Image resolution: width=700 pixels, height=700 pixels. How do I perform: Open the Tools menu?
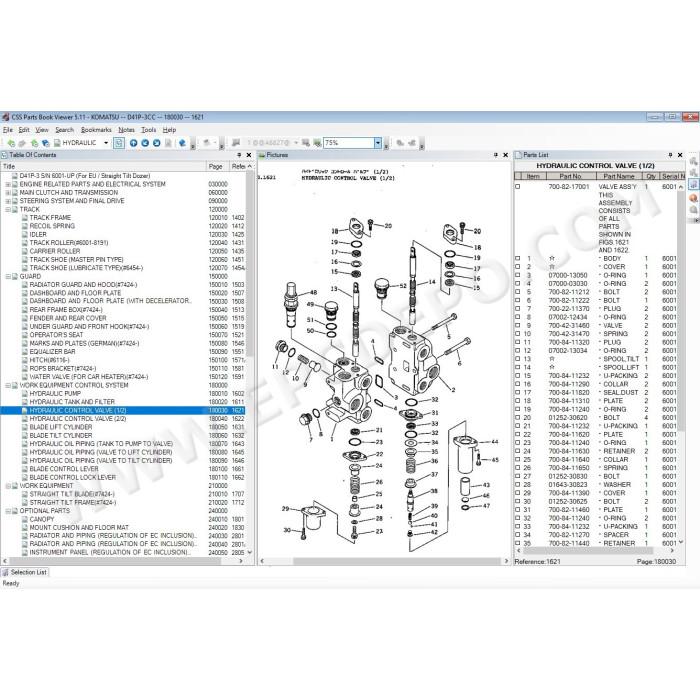click(149, 130)
